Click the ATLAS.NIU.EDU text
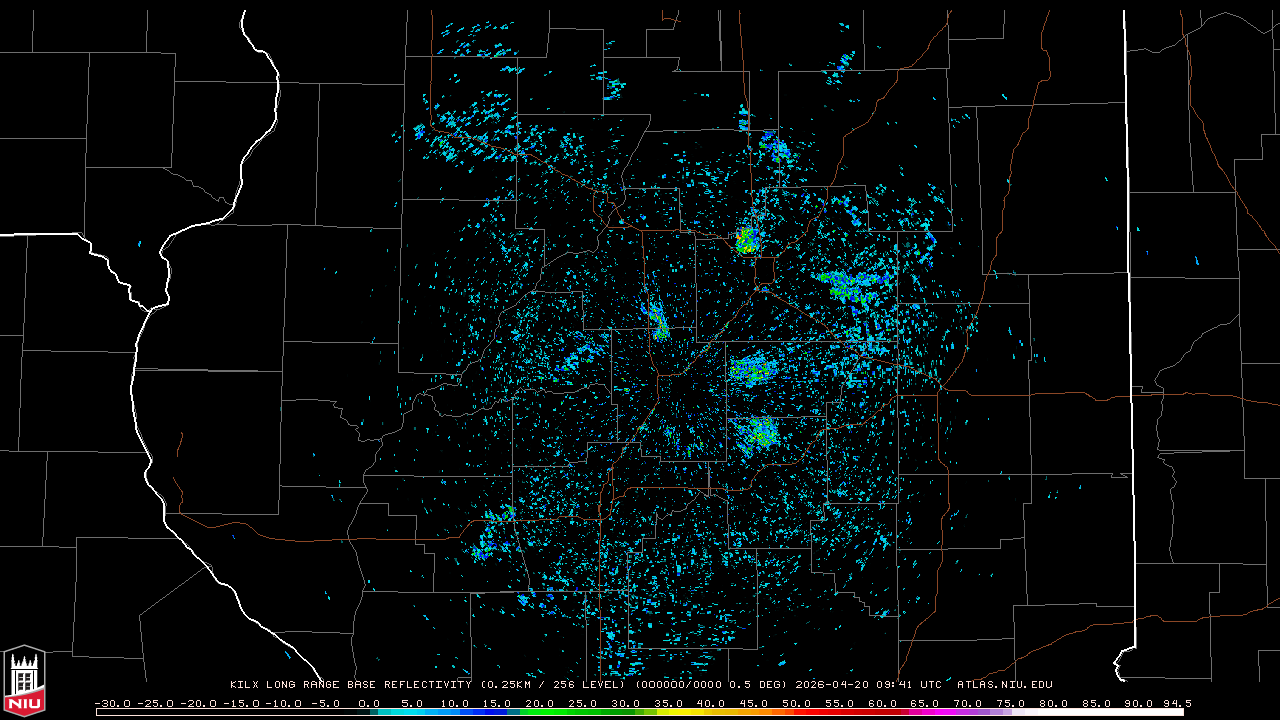 [x=1004, y=685]
